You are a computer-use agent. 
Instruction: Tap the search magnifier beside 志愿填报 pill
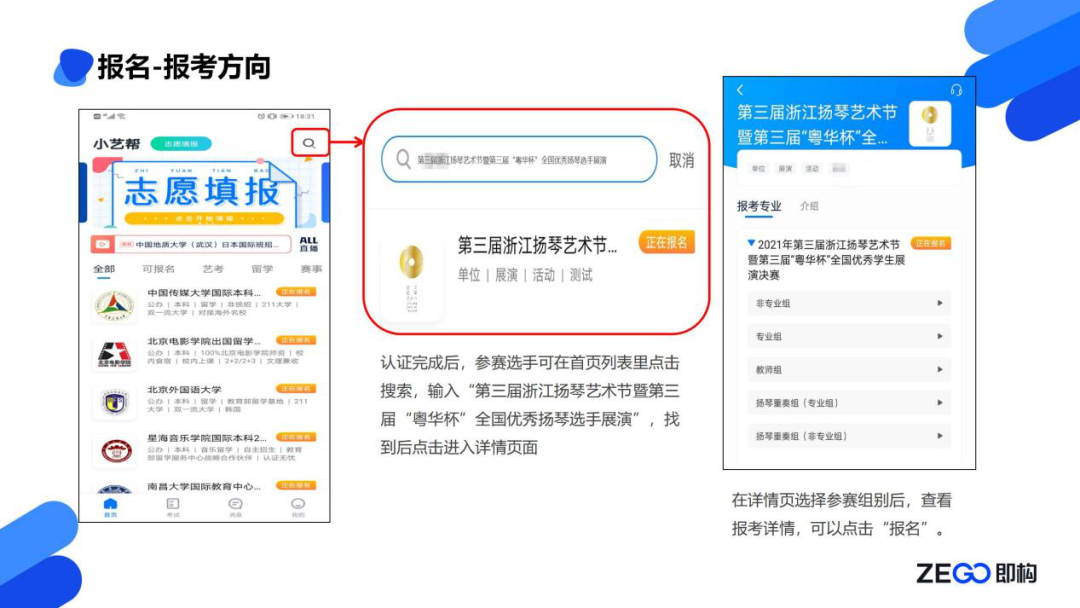click(x=309, y=143)
